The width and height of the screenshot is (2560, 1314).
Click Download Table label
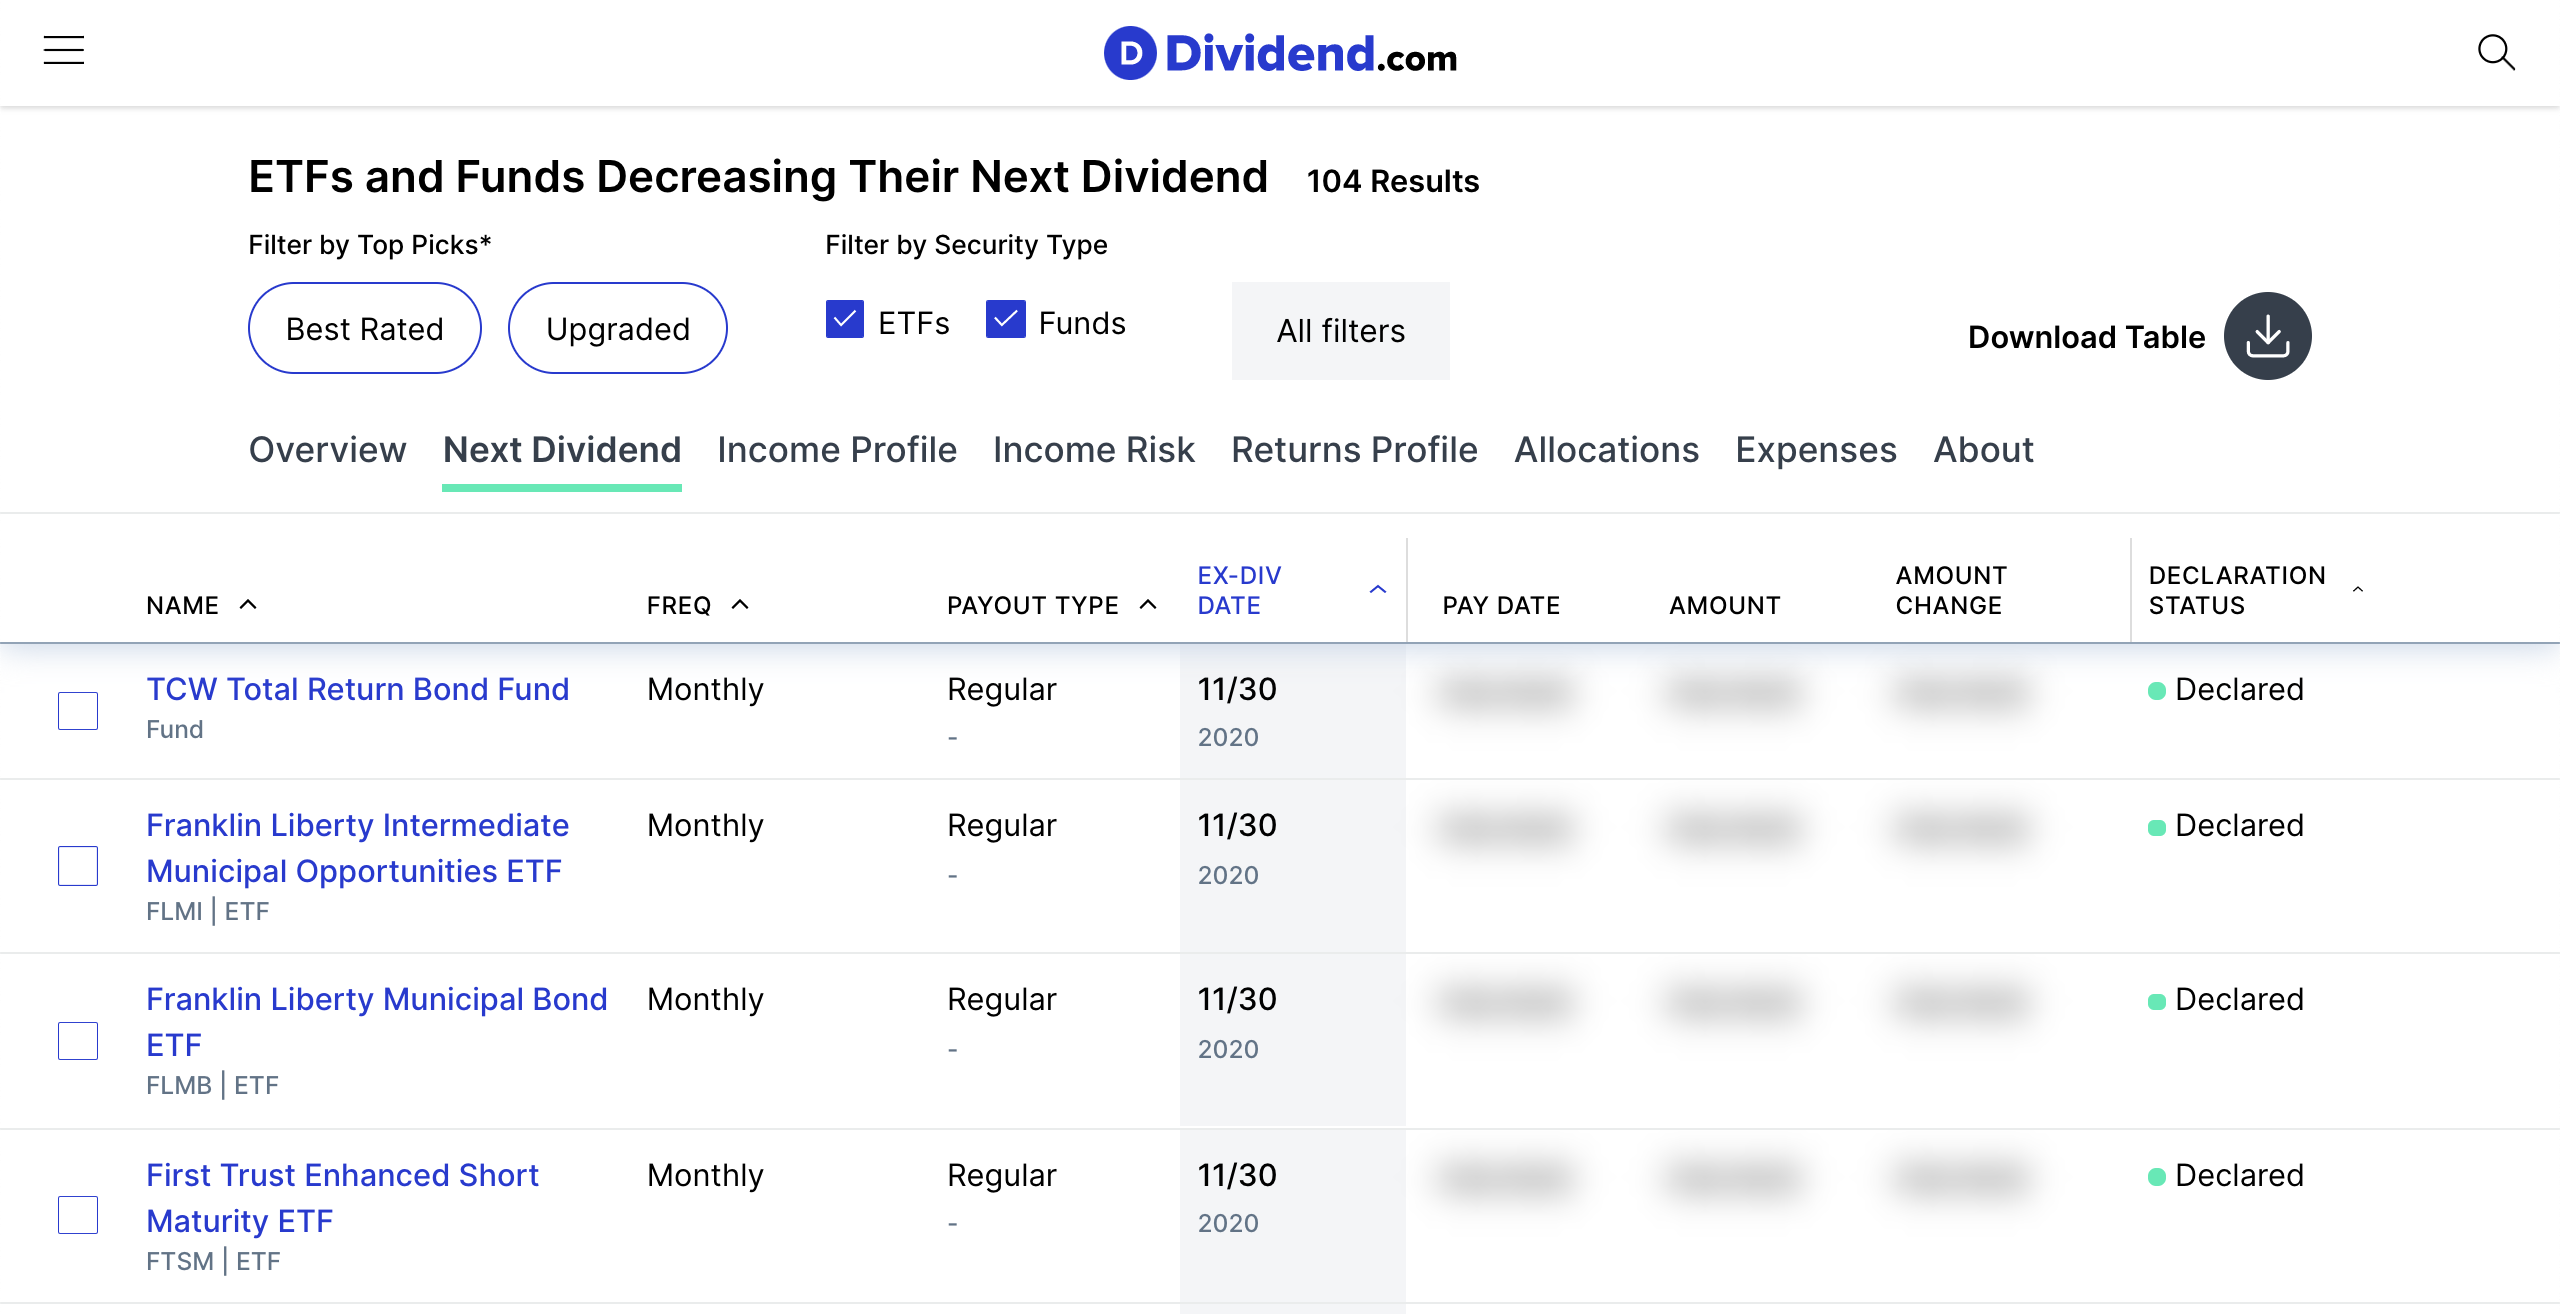coord(2086,337)
